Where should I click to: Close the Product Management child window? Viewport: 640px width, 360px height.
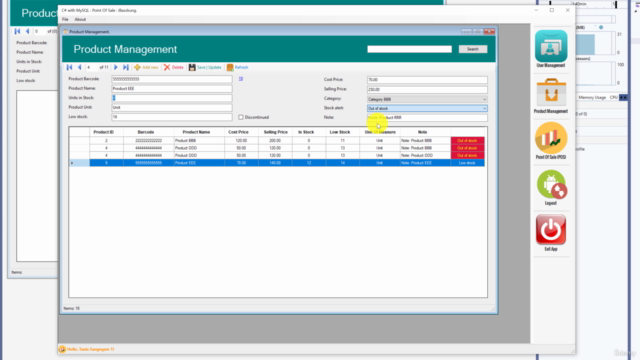click(x=489, y=31)
